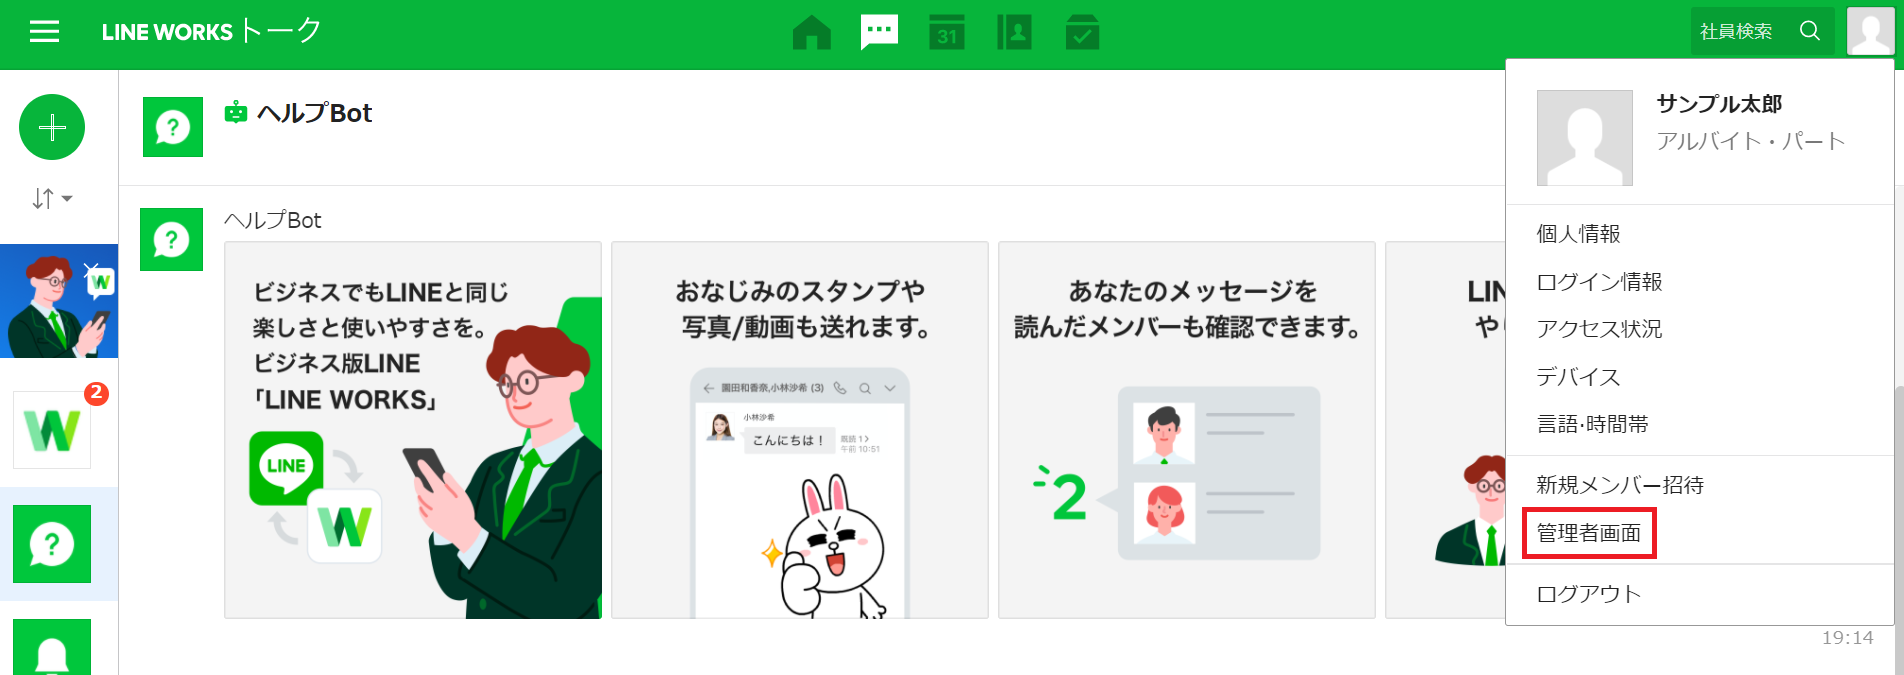The width and height of the screenshot is (1904, 675).
Task: Open 個人情報 menu item
Action: (x=1578, y=234)
